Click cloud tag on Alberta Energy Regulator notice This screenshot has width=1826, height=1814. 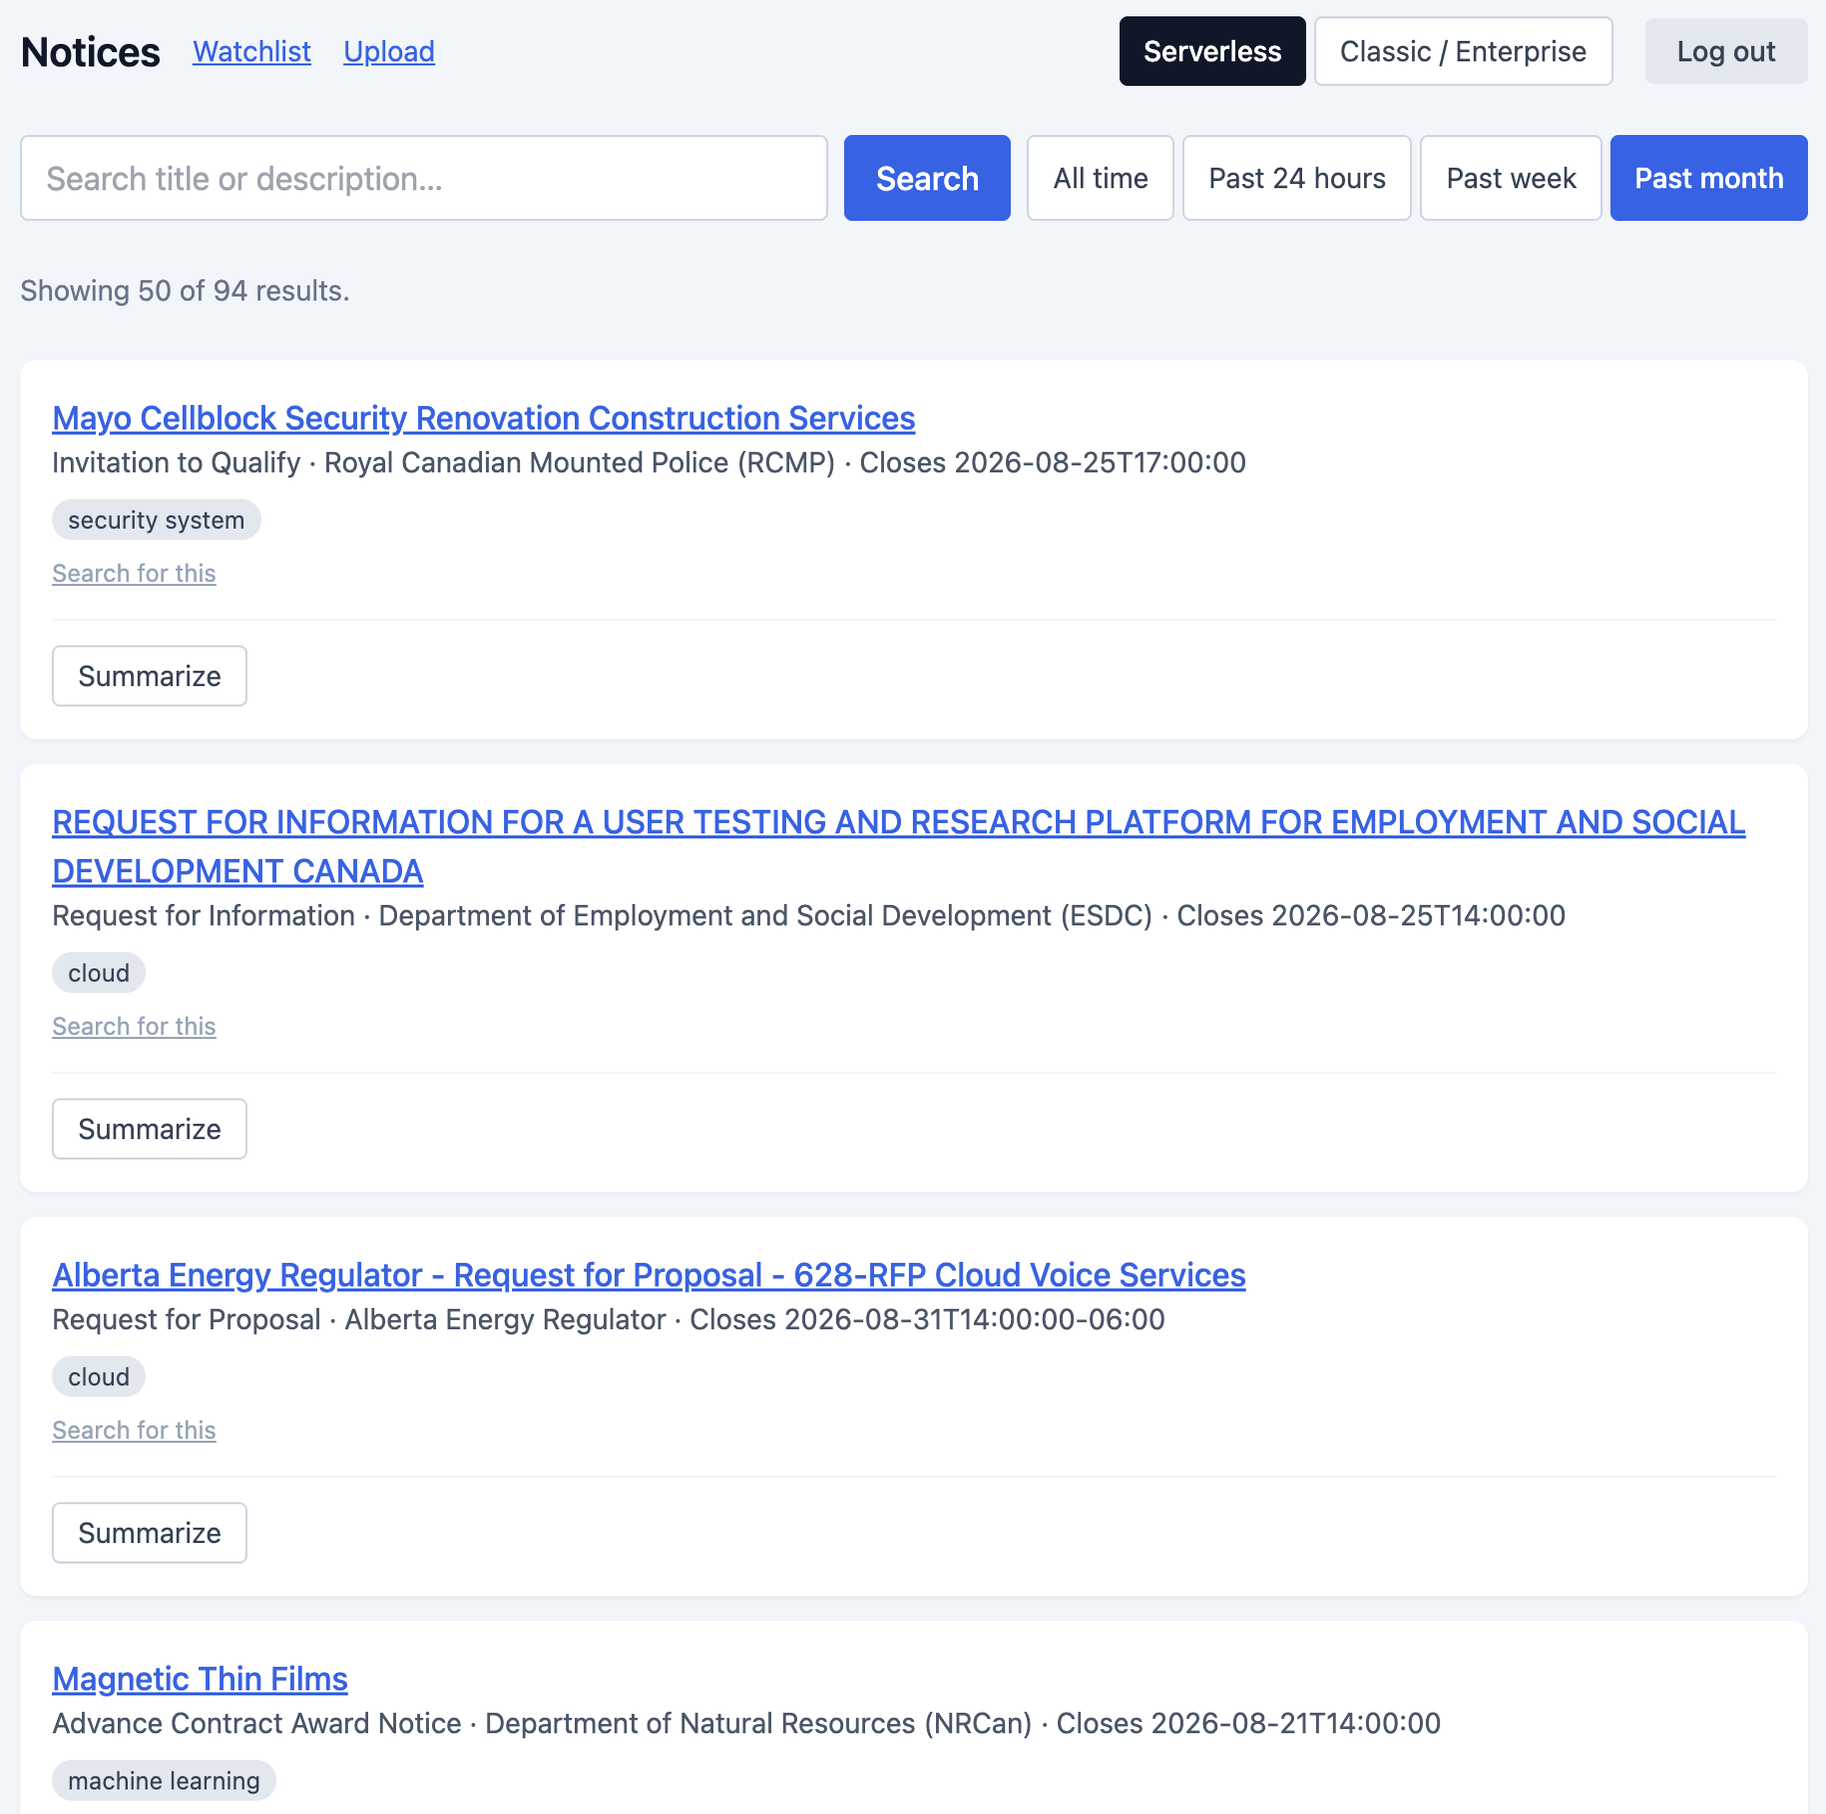click(x=98, y=1377)
